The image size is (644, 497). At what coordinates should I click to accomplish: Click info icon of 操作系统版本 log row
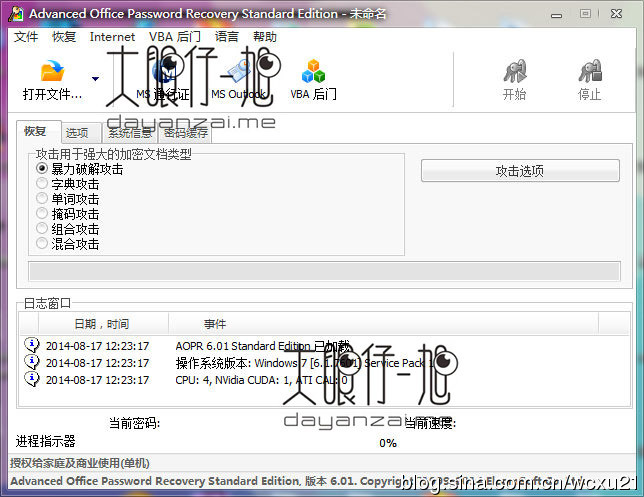pyautogui.click(x=32, y=362)
